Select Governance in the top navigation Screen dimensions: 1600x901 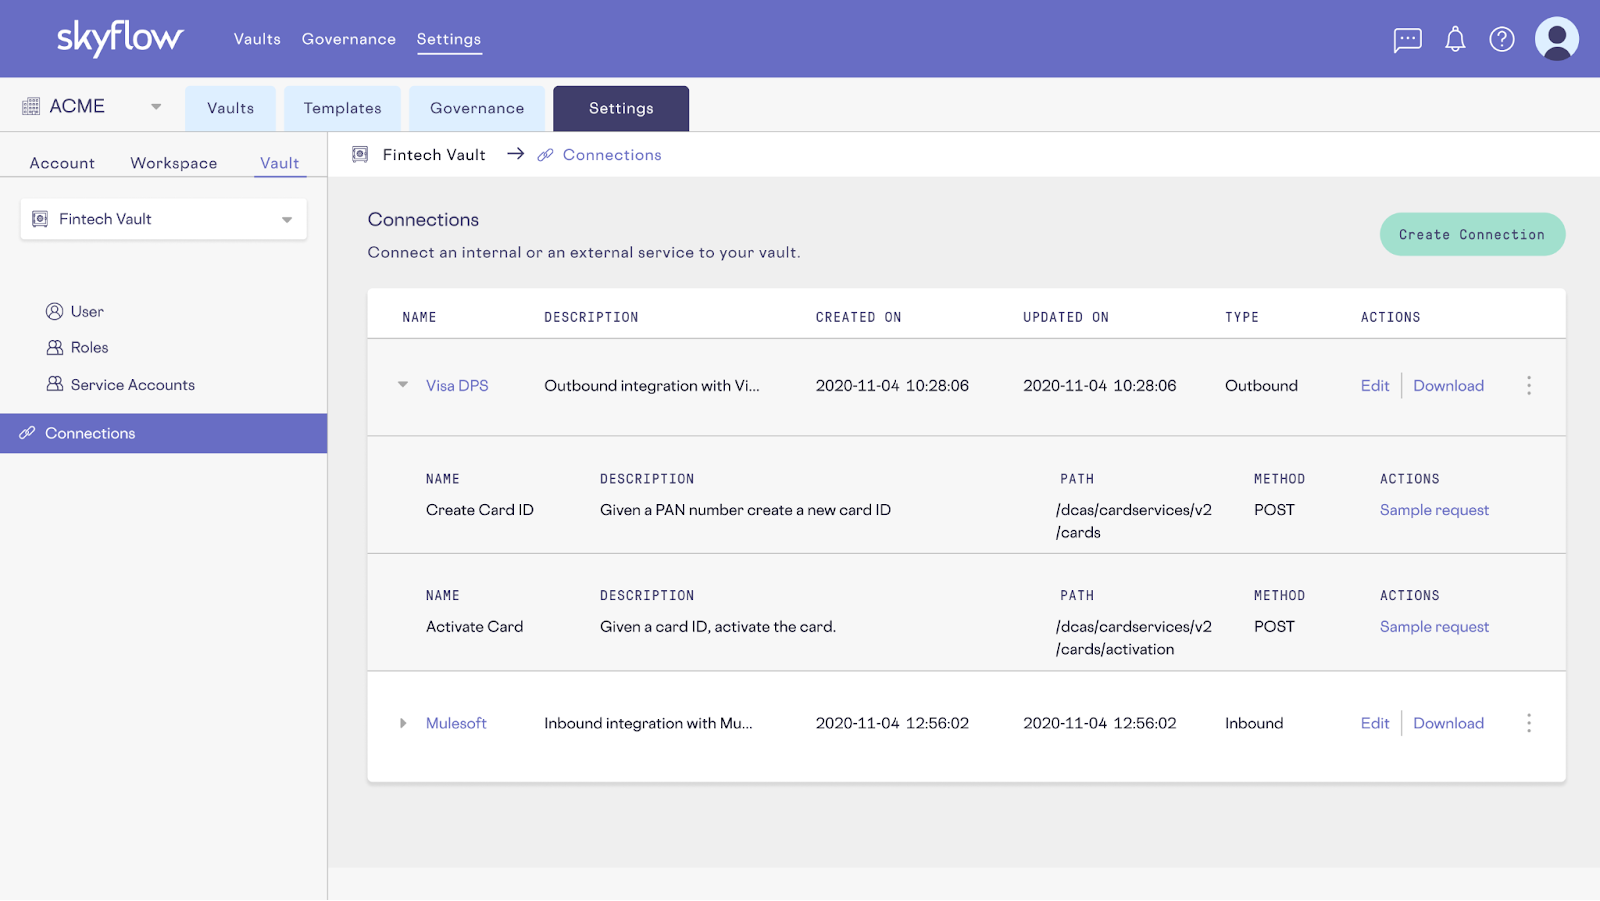click(x=348, y=39)
